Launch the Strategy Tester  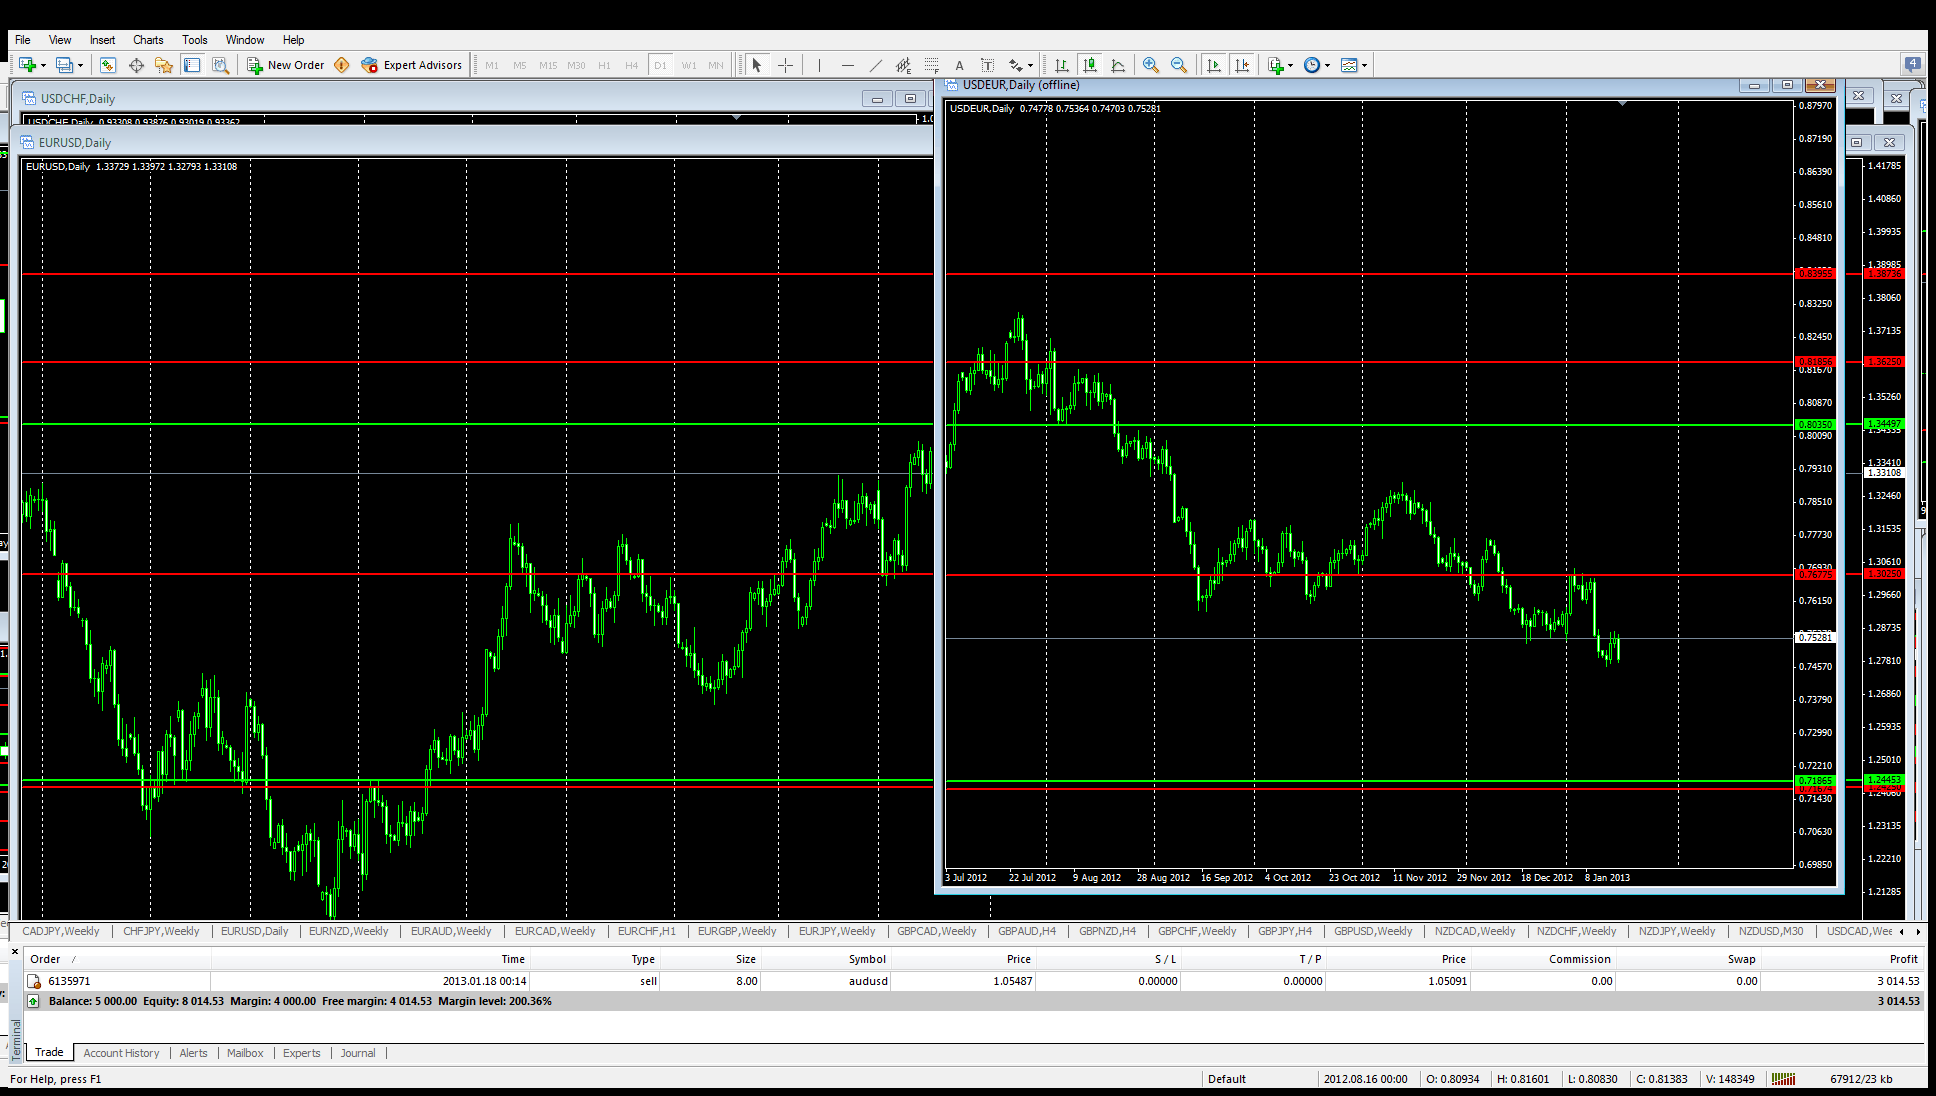(220, 65)
